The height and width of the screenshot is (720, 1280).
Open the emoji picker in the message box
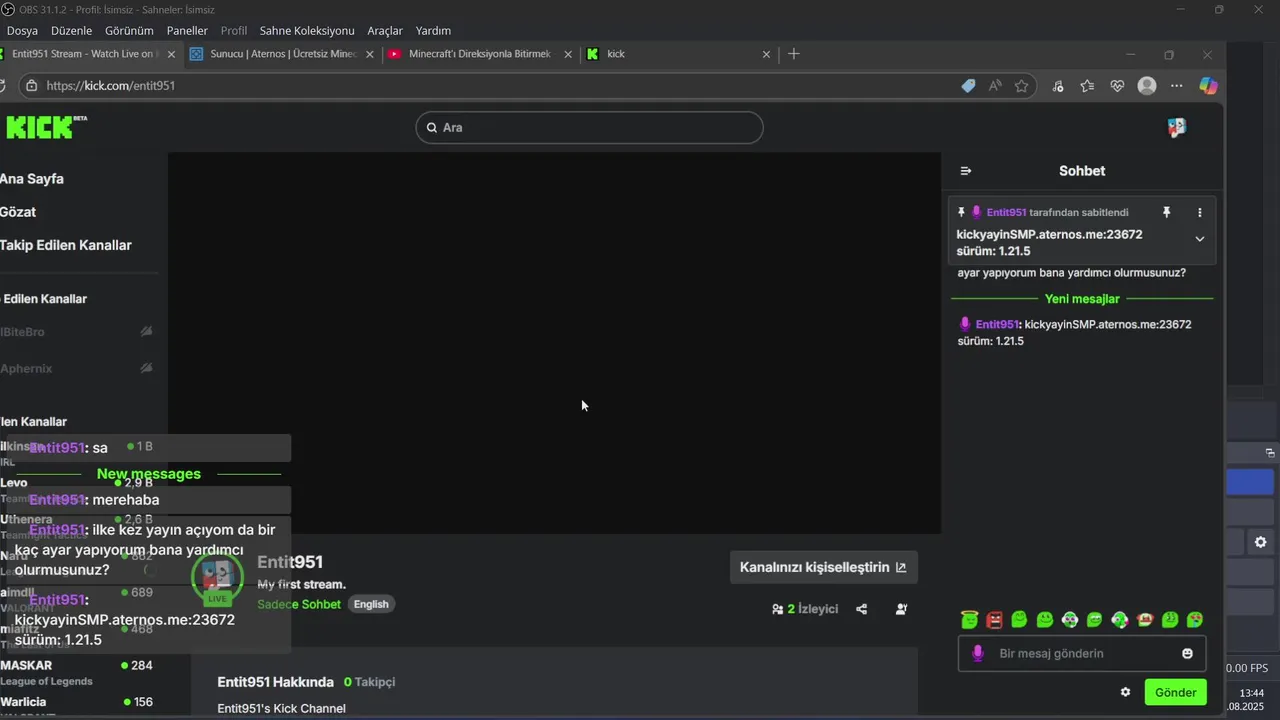1188,653
